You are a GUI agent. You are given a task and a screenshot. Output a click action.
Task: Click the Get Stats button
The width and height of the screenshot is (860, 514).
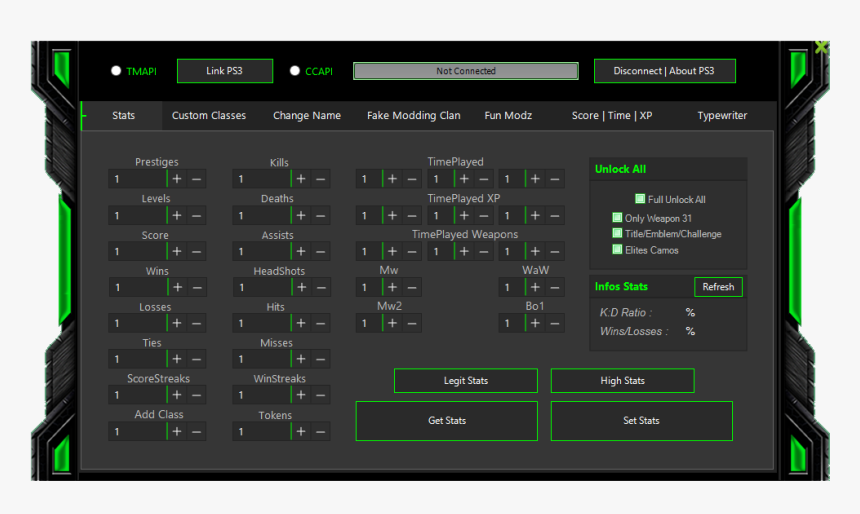pyautogui.click(x=446, y=421)
